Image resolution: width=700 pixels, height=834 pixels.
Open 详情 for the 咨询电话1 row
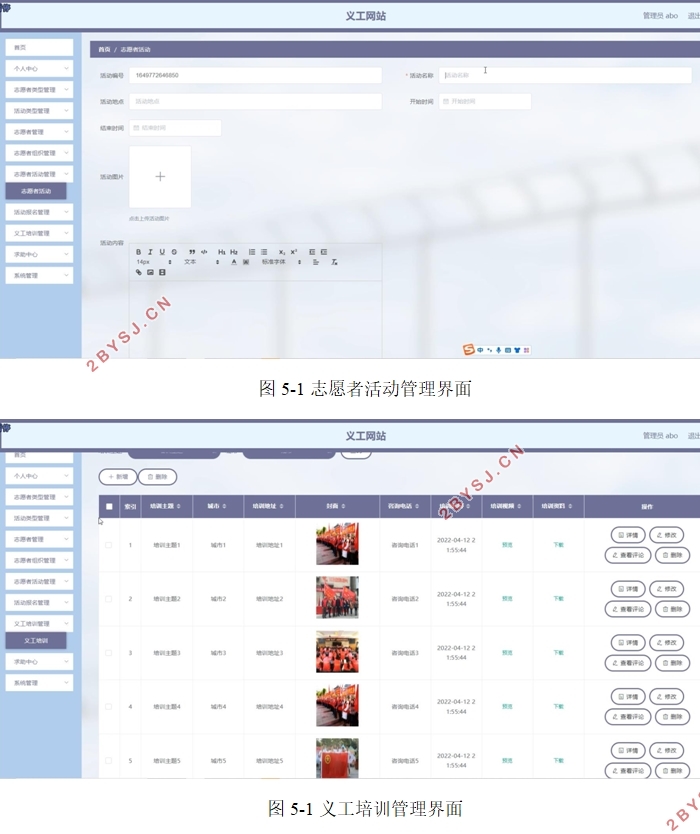pyautogui.click(x=628, y=535)
